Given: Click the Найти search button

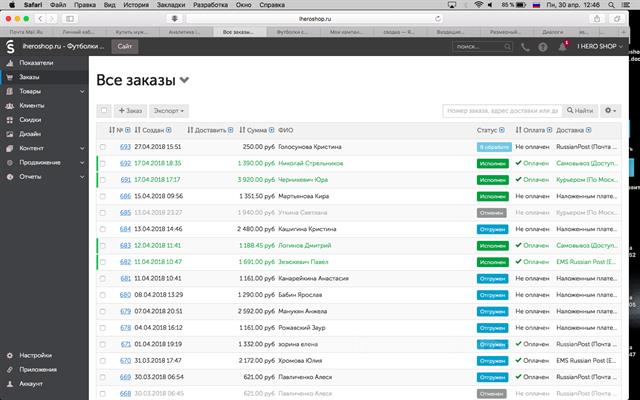Looking at the screenshot, I should point(580,111).
